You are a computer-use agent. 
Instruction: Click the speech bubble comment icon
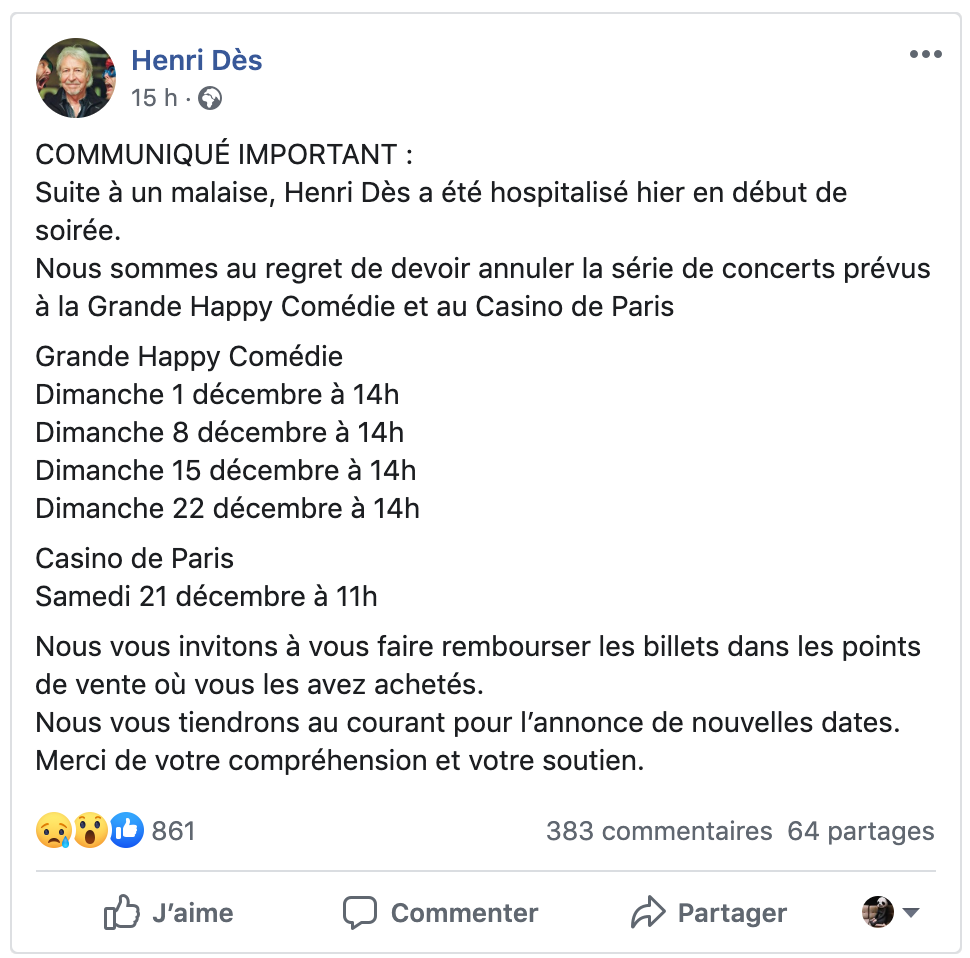pyautogui.click(x=359, y=912)
